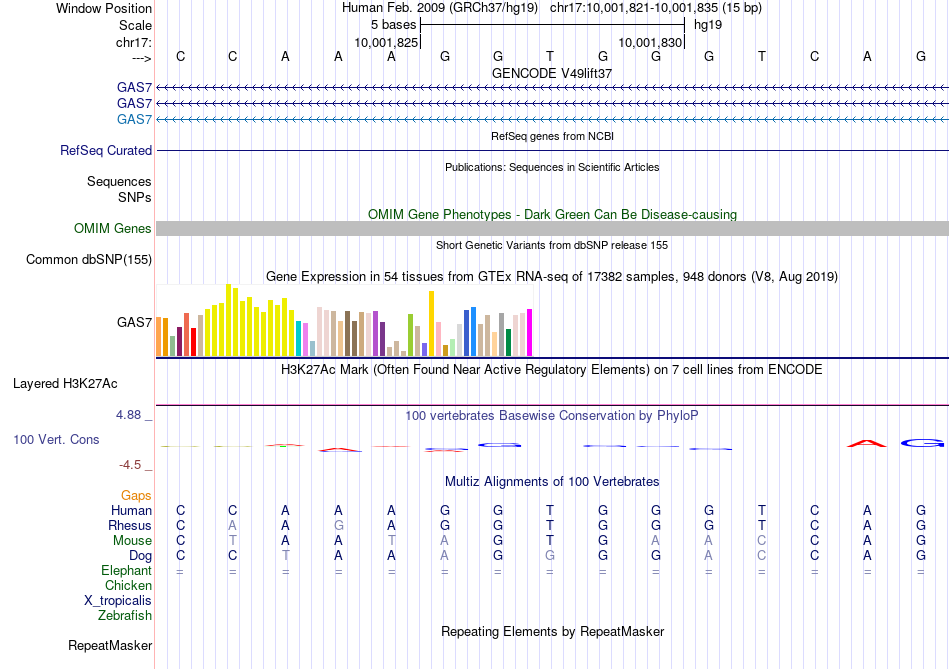Click the GAS7 GTEx expression label
Screen dimensions: 950x669
pyautogui.click(x=135, y=322)
